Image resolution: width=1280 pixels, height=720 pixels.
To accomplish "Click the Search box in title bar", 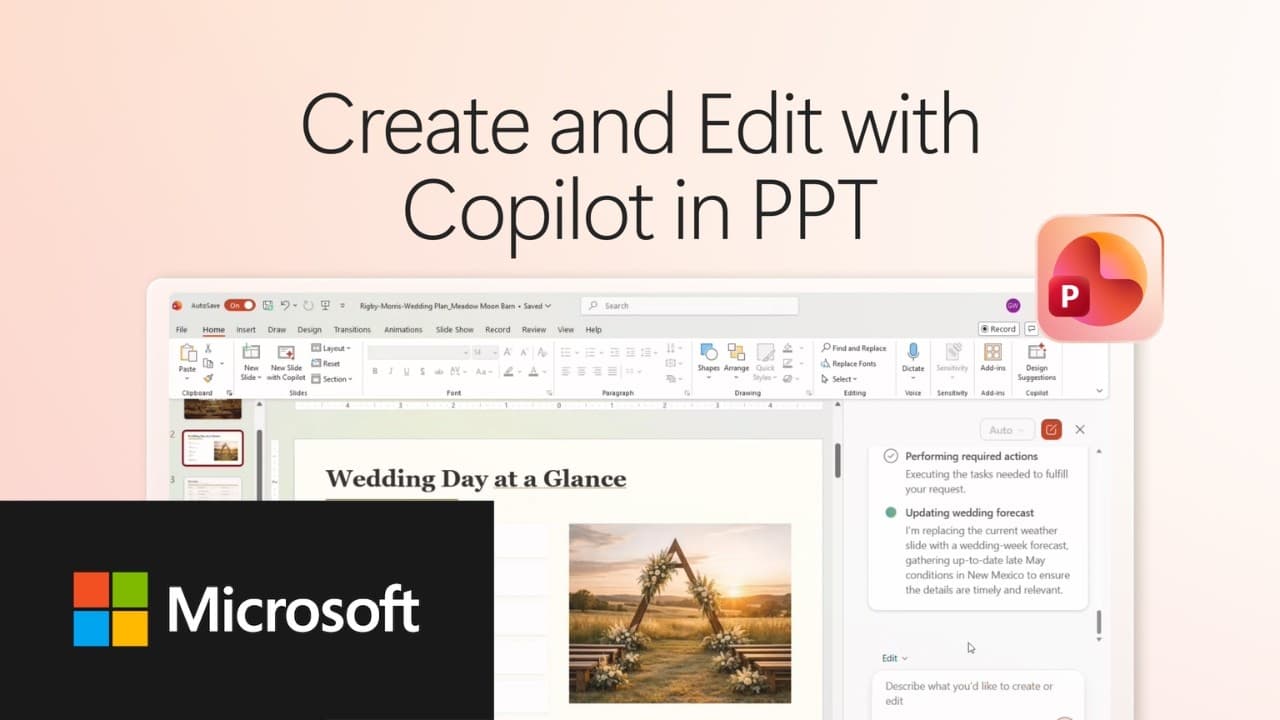I will tap(689, 305).
